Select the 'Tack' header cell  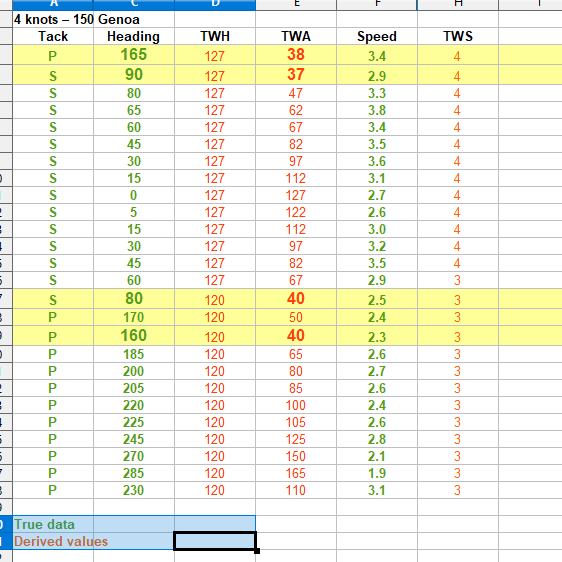point(53,36)
